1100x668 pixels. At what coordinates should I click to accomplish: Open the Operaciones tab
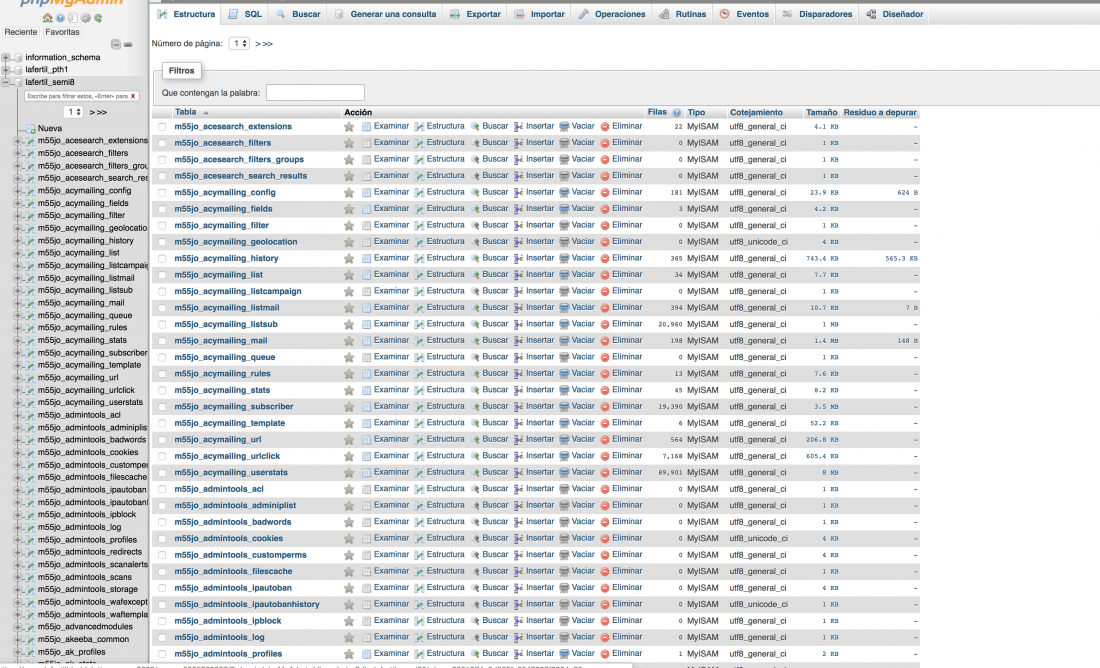click(x=612, y=14)
